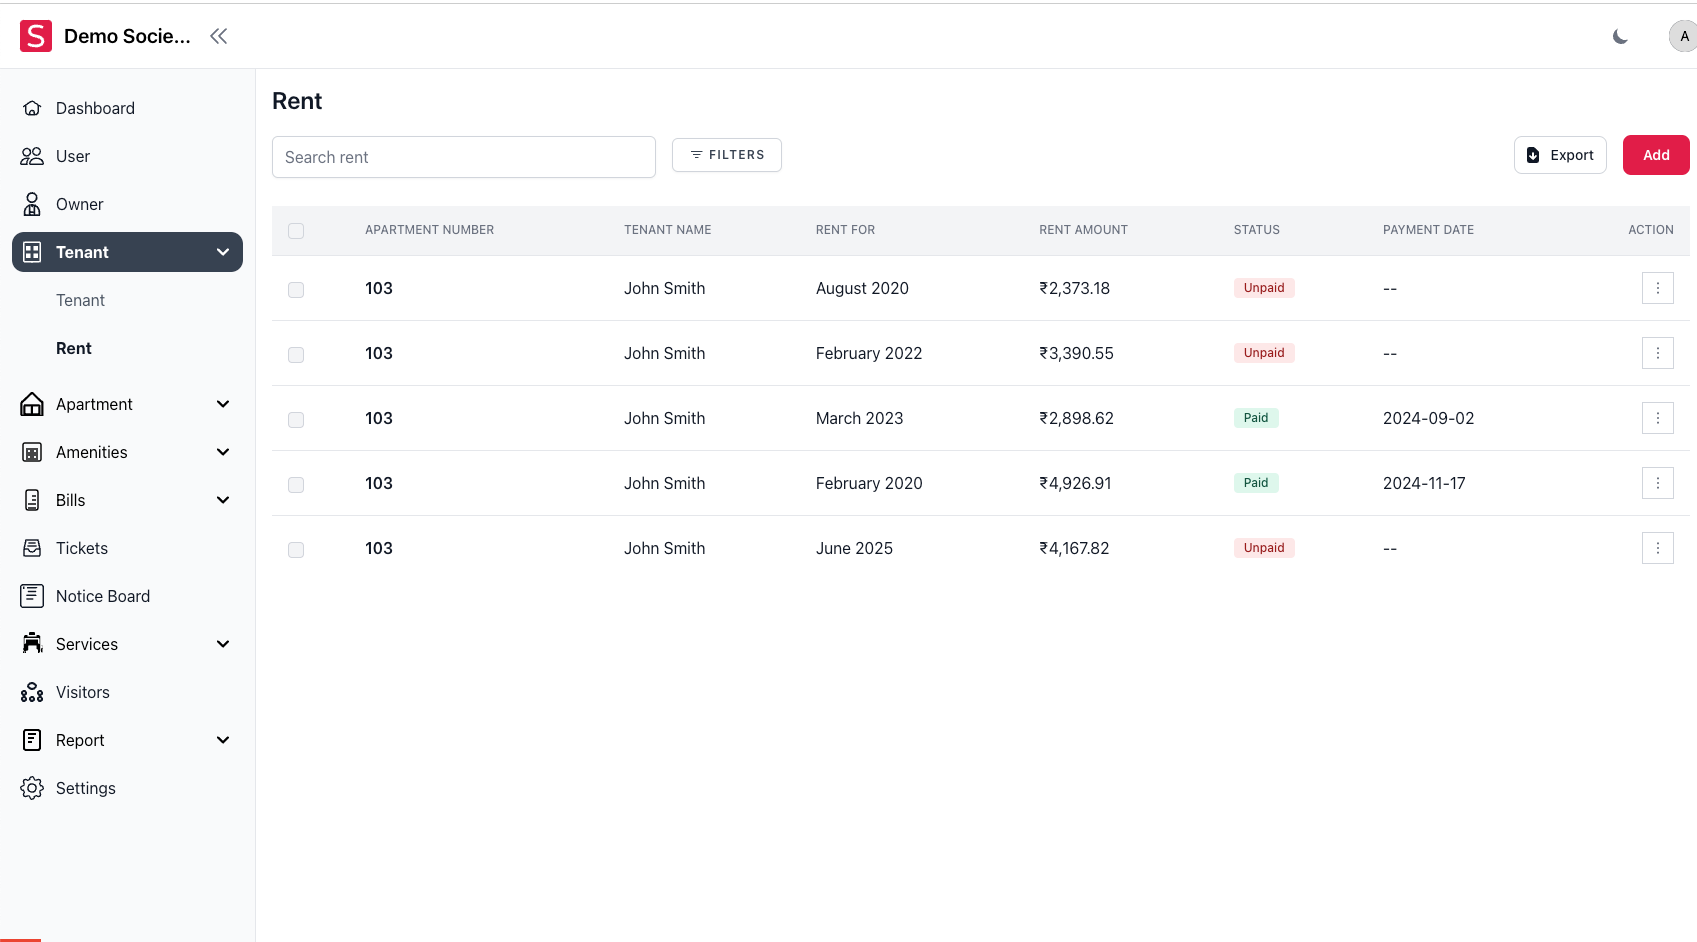
Task: Select all rows with header checkbox
Action: click(296, 231)
